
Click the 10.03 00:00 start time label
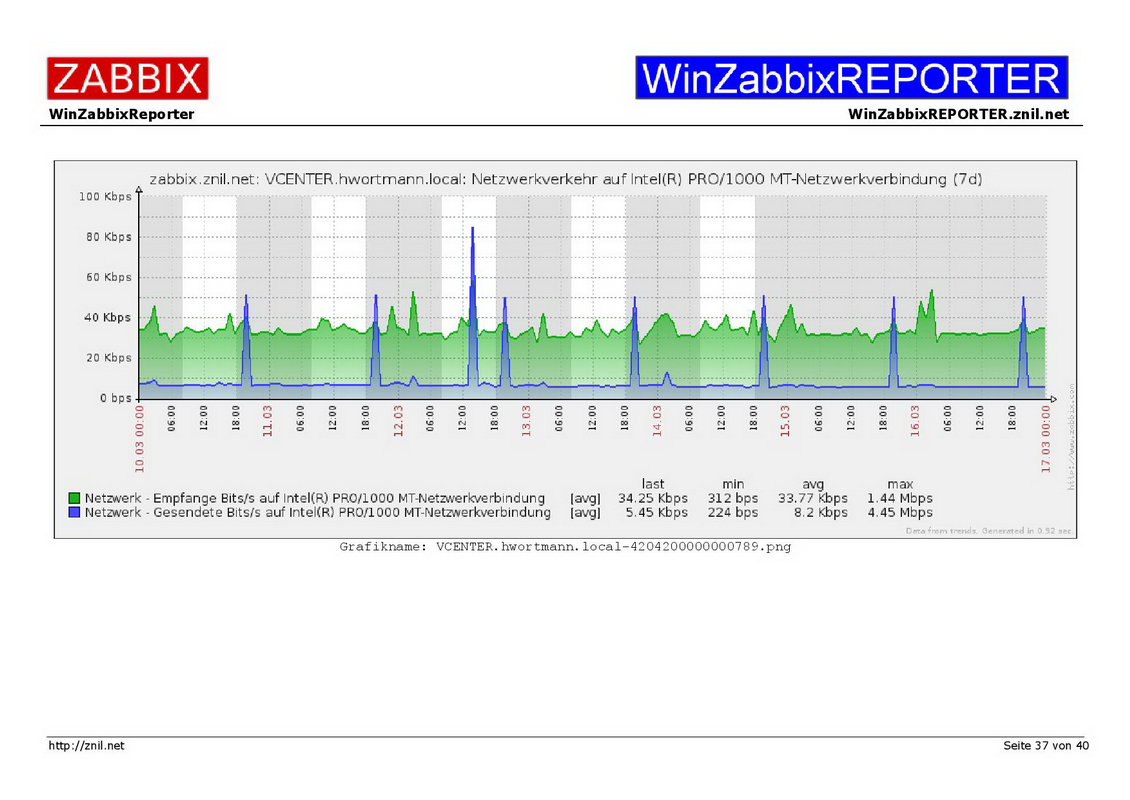coord(140,437)
